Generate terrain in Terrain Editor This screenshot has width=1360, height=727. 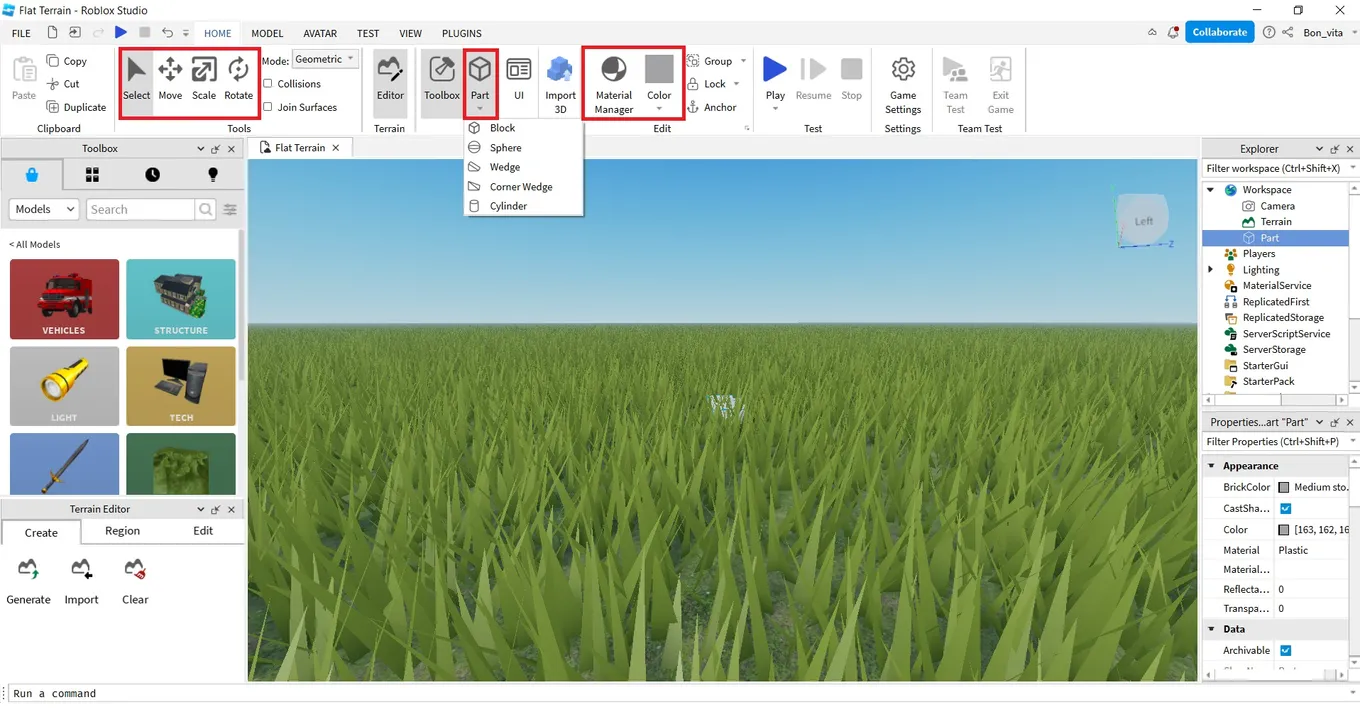point(28,582)
